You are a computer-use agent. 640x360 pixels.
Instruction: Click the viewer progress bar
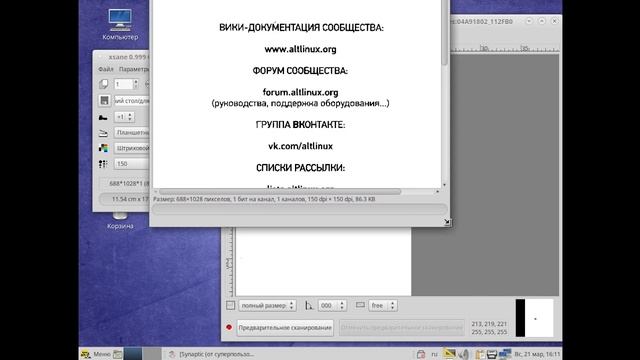(x=300, y=209)
